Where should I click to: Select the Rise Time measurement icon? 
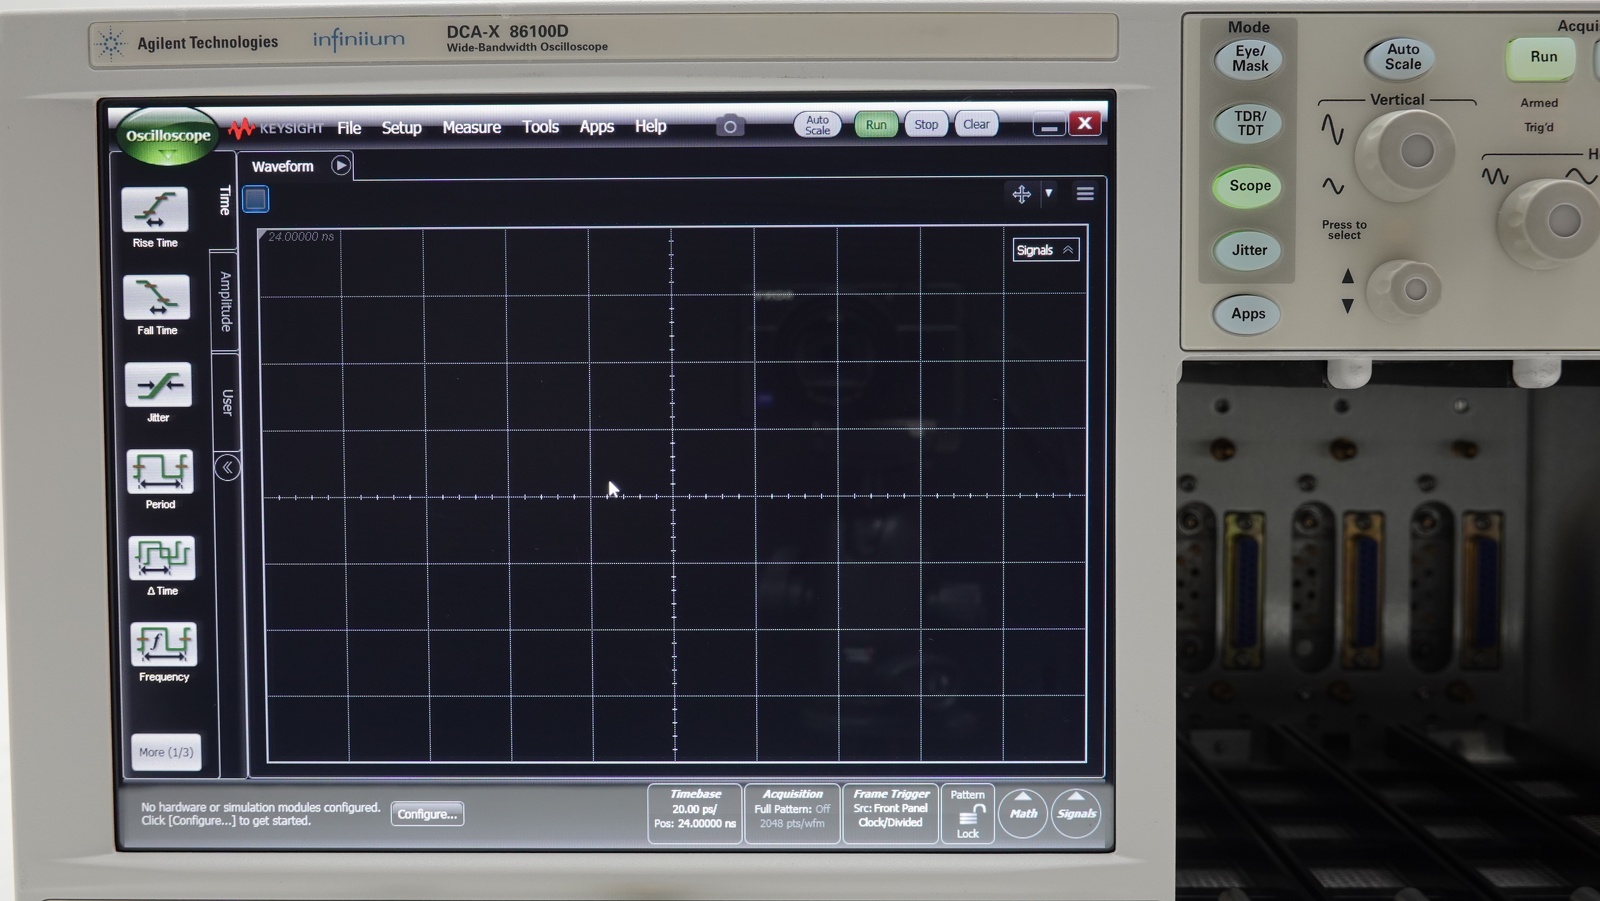point(154,209)
